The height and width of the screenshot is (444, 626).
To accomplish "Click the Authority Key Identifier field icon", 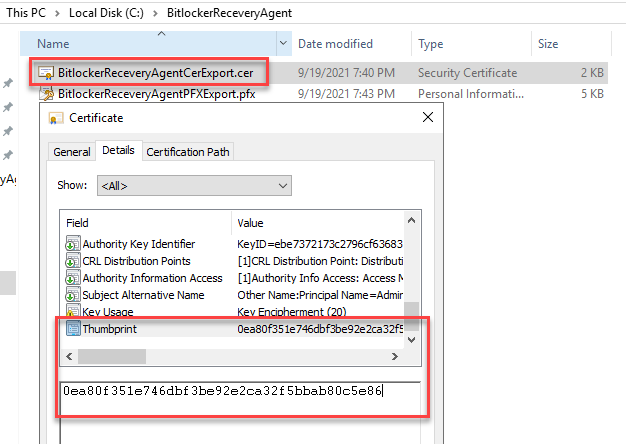I will coord(71,244).
